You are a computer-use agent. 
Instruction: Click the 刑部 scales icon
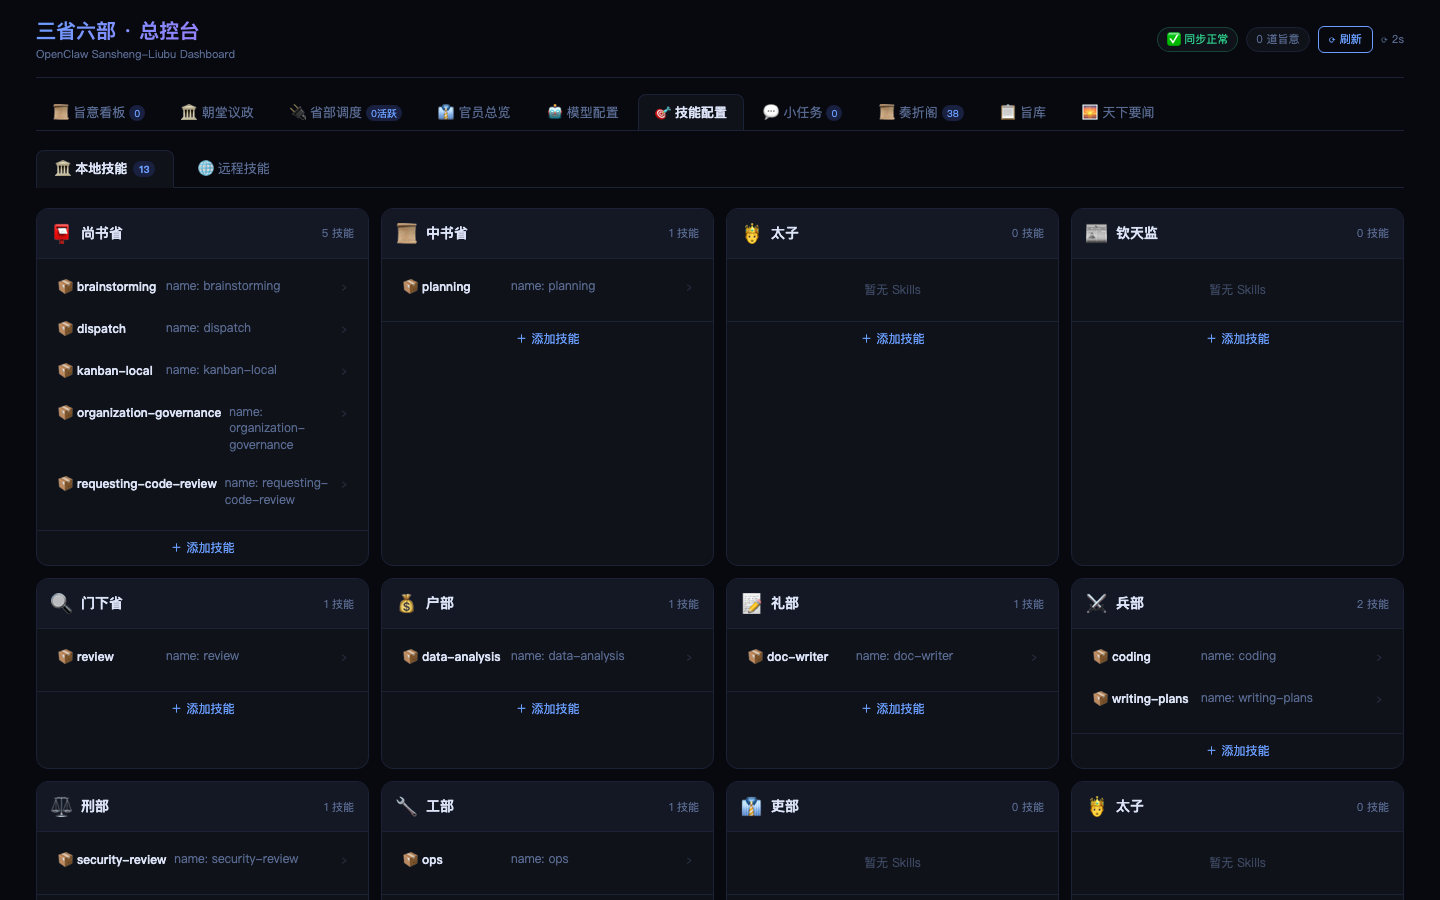click(61, 806)
